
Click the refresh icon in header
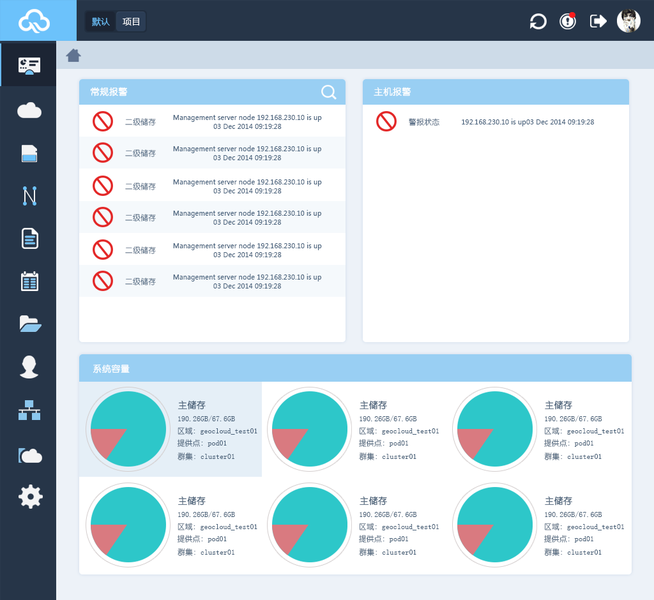[x=538, y=22]
